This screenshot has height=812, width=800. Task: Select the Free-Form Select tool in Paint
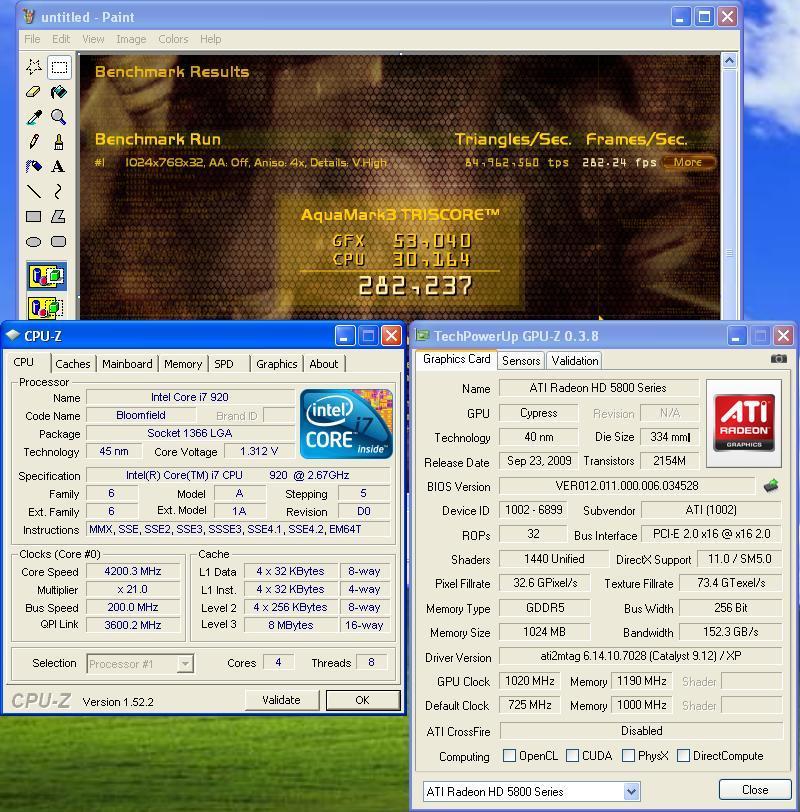pos(34,67)
